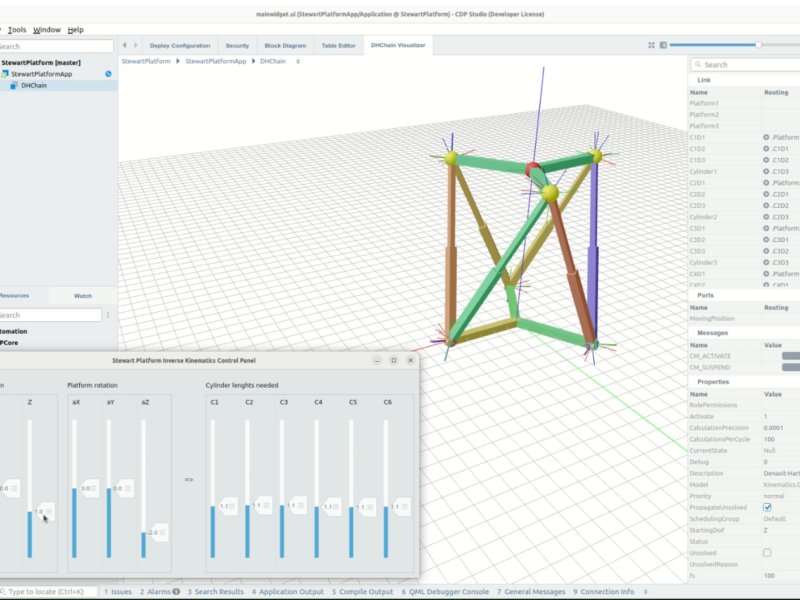Viewport: 800px width, 600px height.
Task: Click the back navigation arrow above the breadcrumb
Action: [x=123, y=45]
